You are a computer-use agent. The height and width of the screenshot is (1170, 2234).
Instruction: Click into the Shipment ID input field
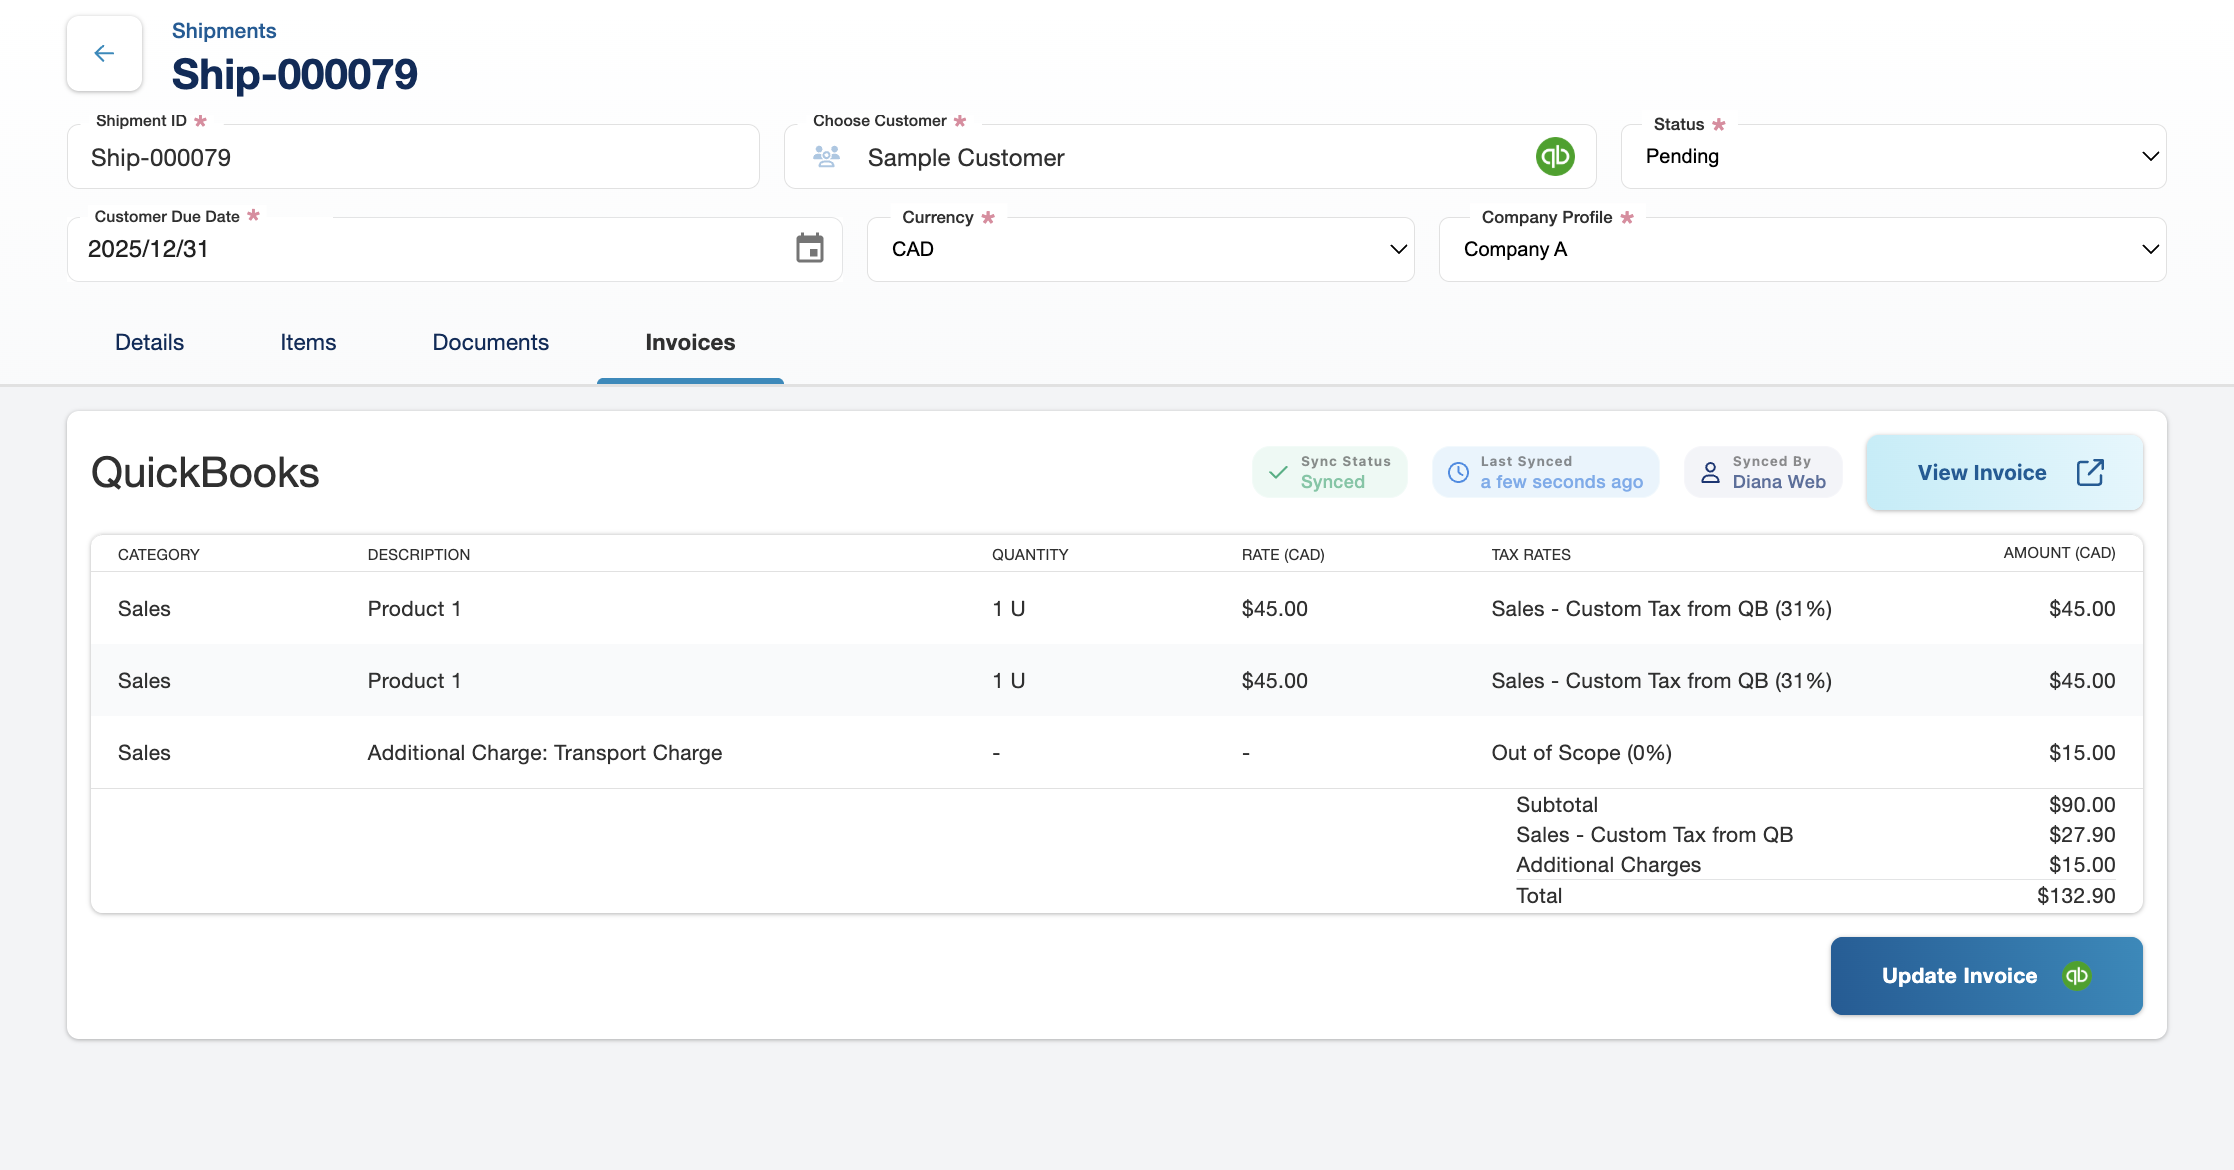coord(412,158)
